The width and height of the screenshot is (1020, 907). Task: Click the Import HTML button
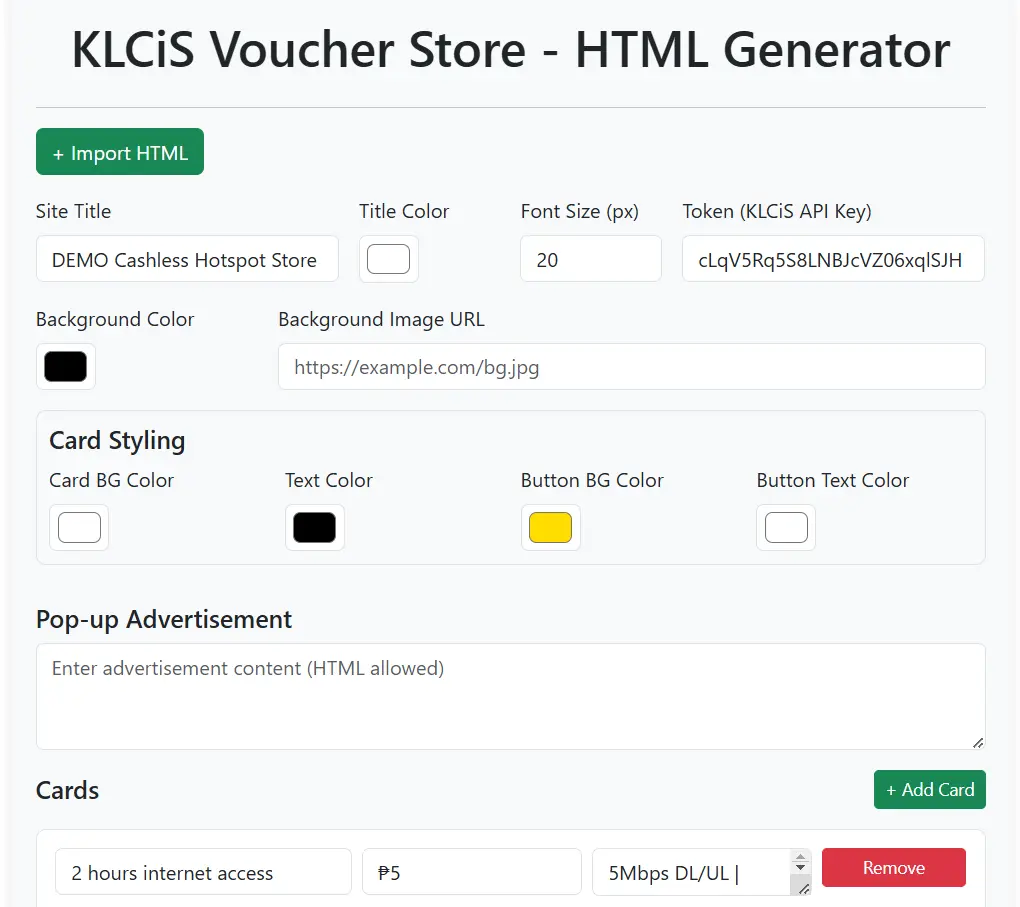click(x=120, y=152)
